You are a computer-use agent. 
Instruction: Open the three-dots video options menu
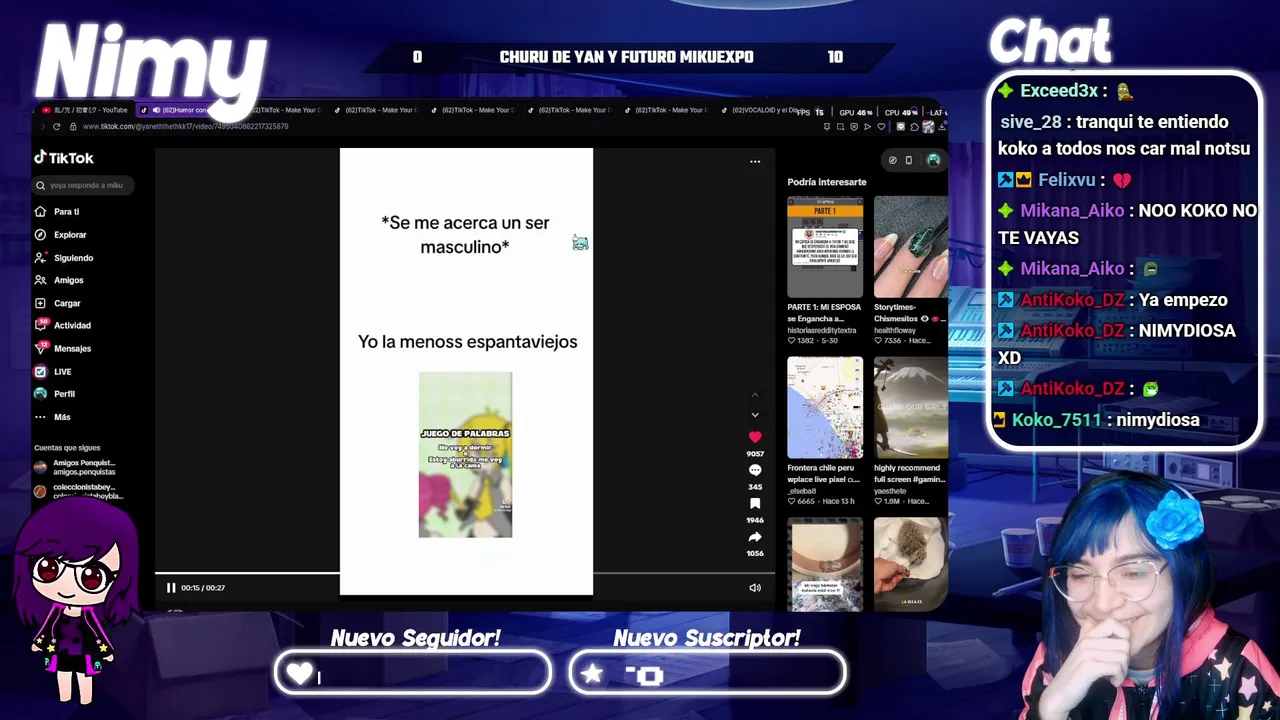755,161
